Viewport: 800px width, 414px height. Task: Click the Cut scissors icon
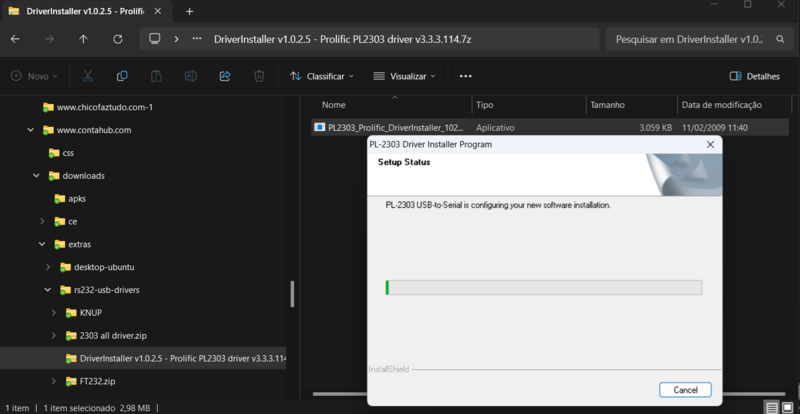pos(88,76)
